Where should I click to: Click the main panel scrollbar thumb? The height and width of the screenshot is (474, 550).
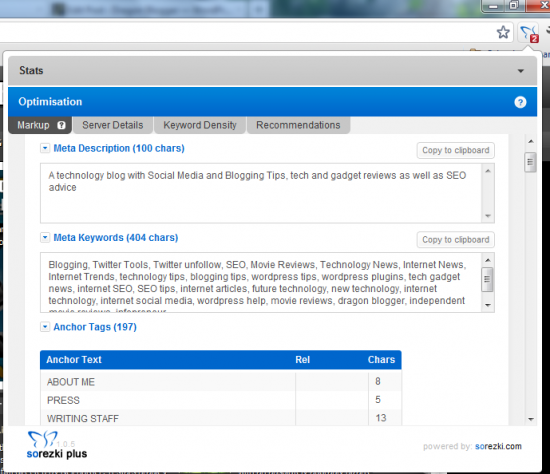point(530,162)
